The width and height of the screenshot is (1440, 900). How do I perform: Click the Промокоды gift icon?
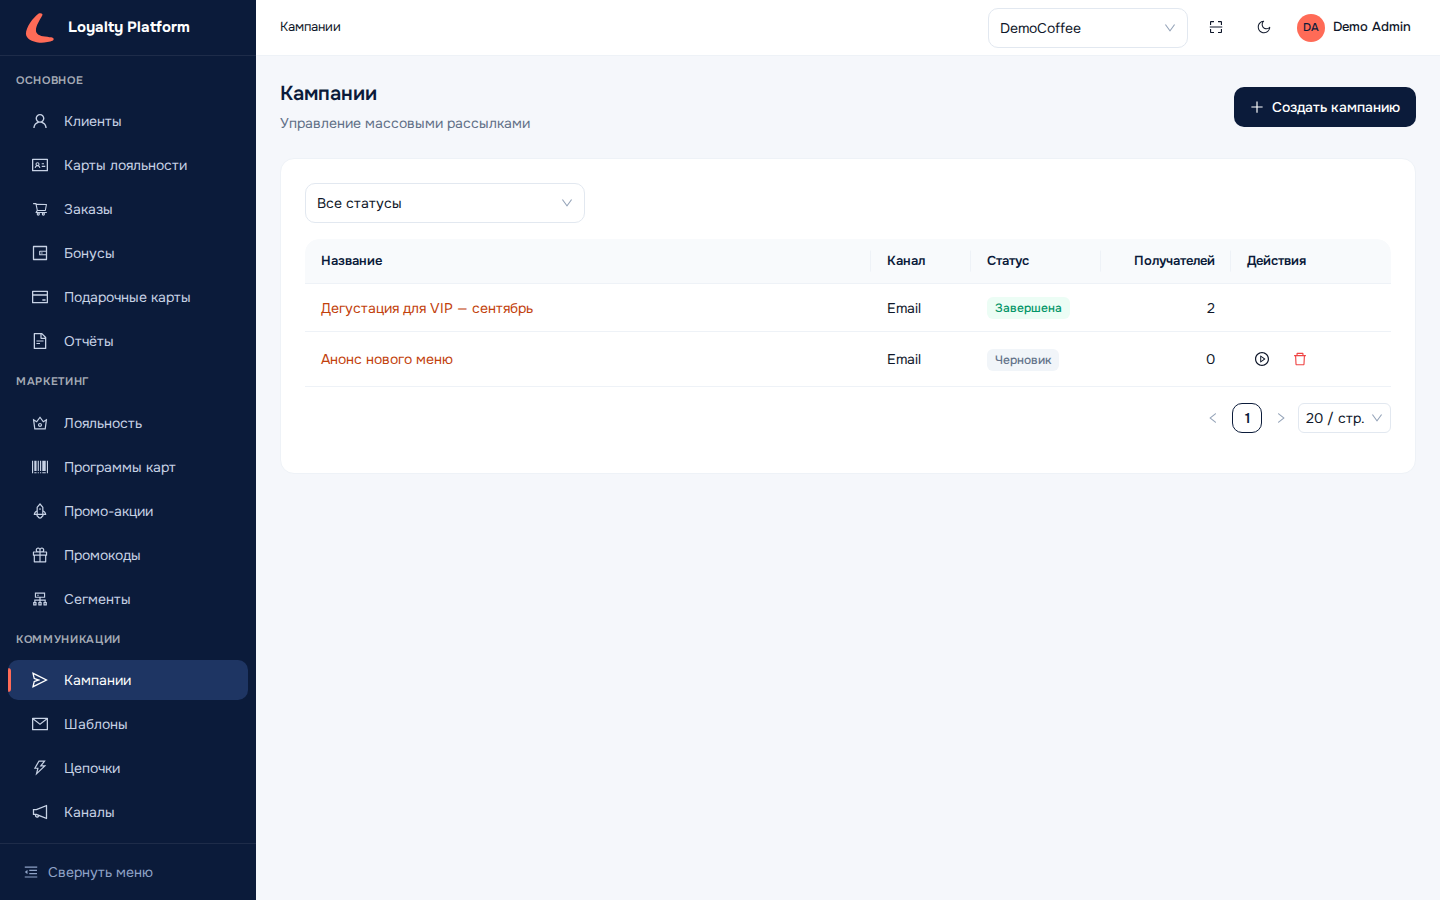coord(40,555)
